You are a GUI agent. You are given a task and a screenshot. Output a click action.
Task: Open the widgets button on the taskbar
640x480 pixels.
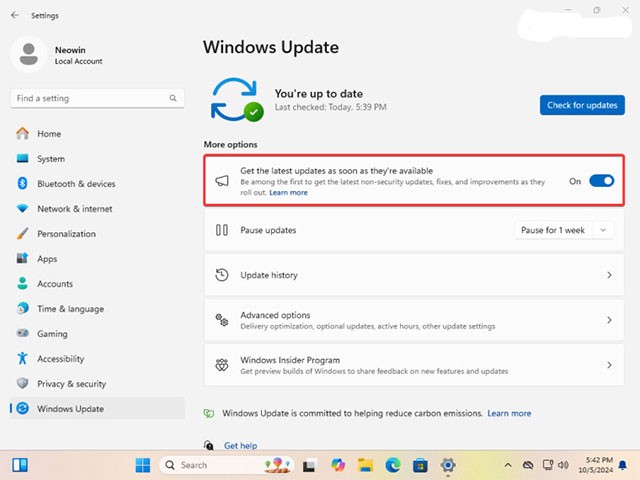pos(20,465)
